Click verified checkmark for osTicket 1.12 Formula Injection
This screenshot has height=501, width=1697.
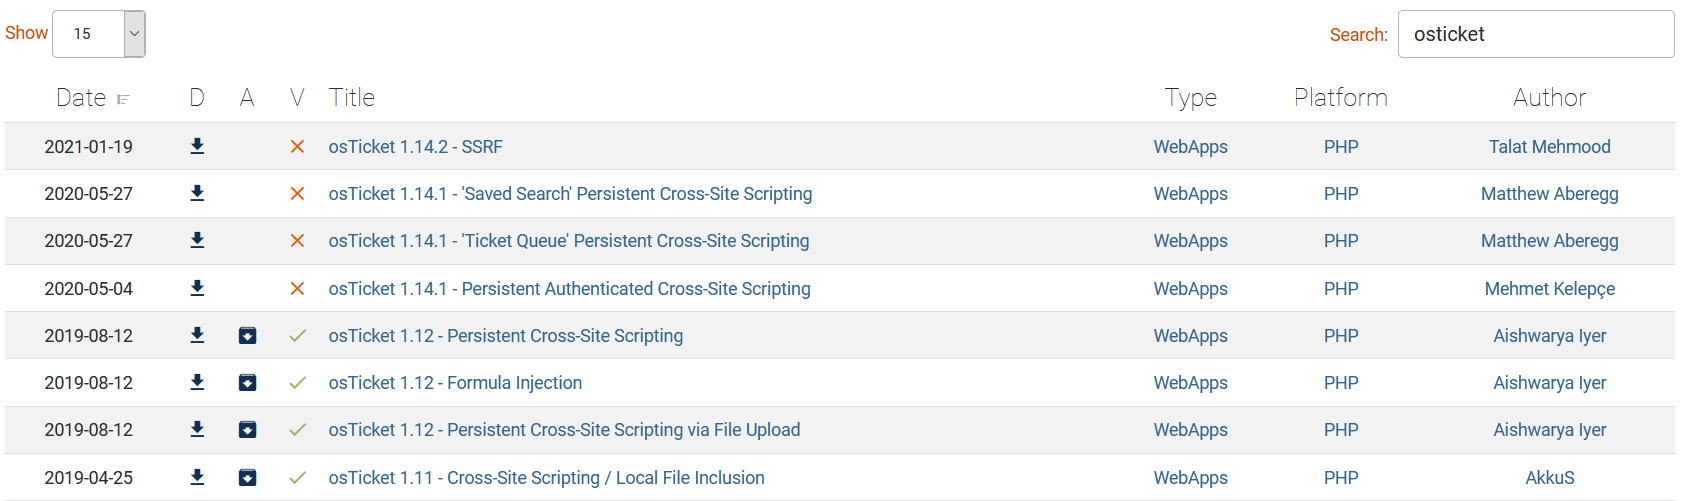point(297,383)
